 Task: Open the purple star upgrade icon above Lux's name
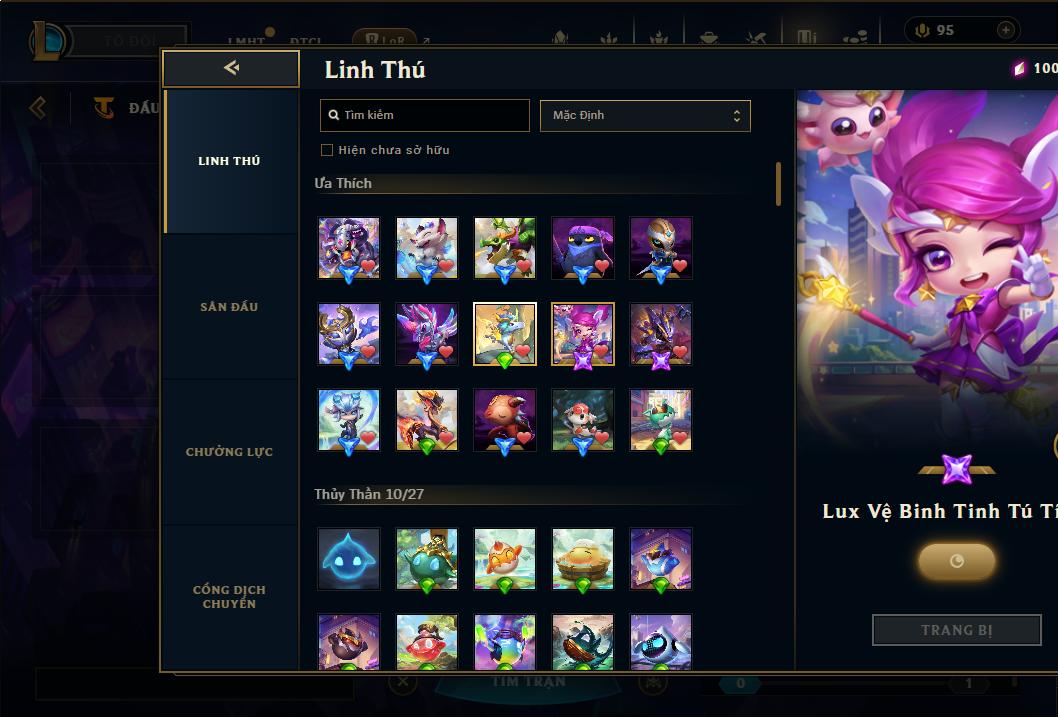[x=957, y=469]
